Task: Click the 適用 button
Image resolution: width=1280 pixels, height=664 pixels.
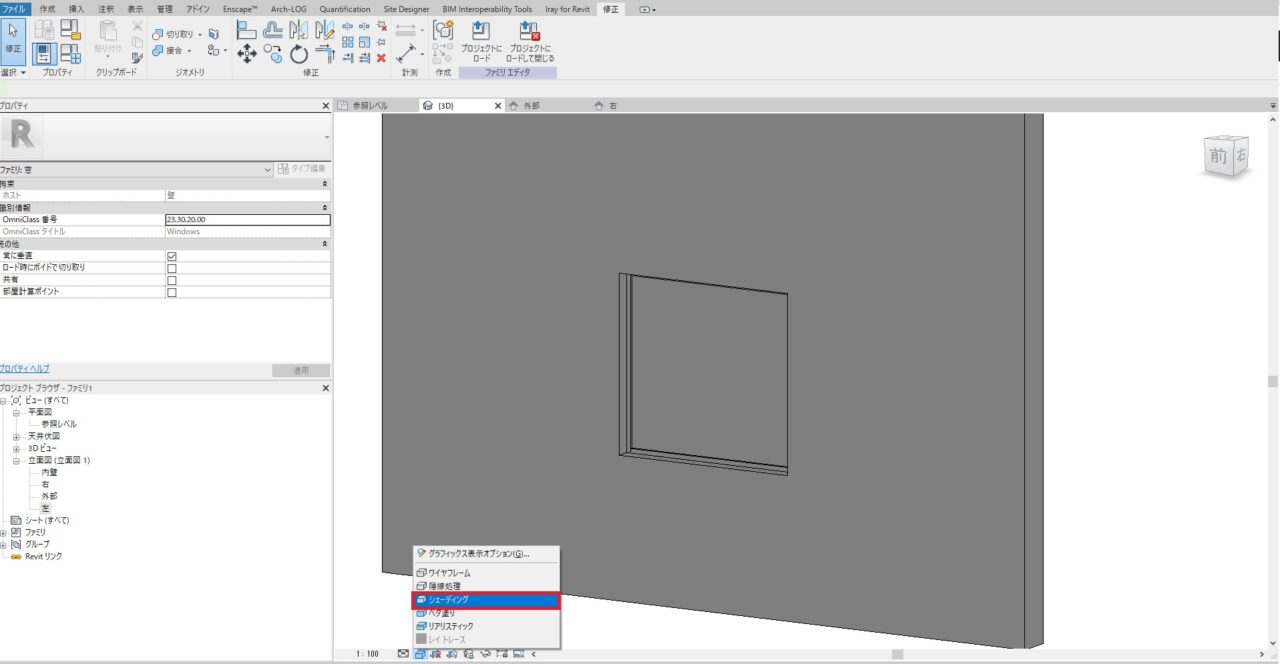Action: pyautogui.click(x=300, y=370)
